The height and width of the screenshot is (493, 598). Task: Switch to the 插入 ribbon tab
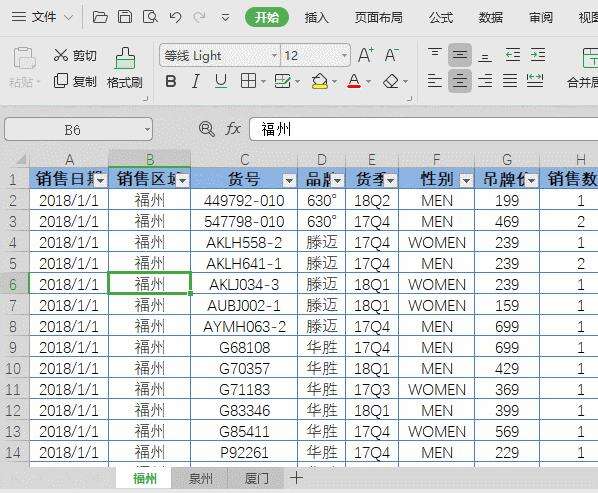[317, 17]
